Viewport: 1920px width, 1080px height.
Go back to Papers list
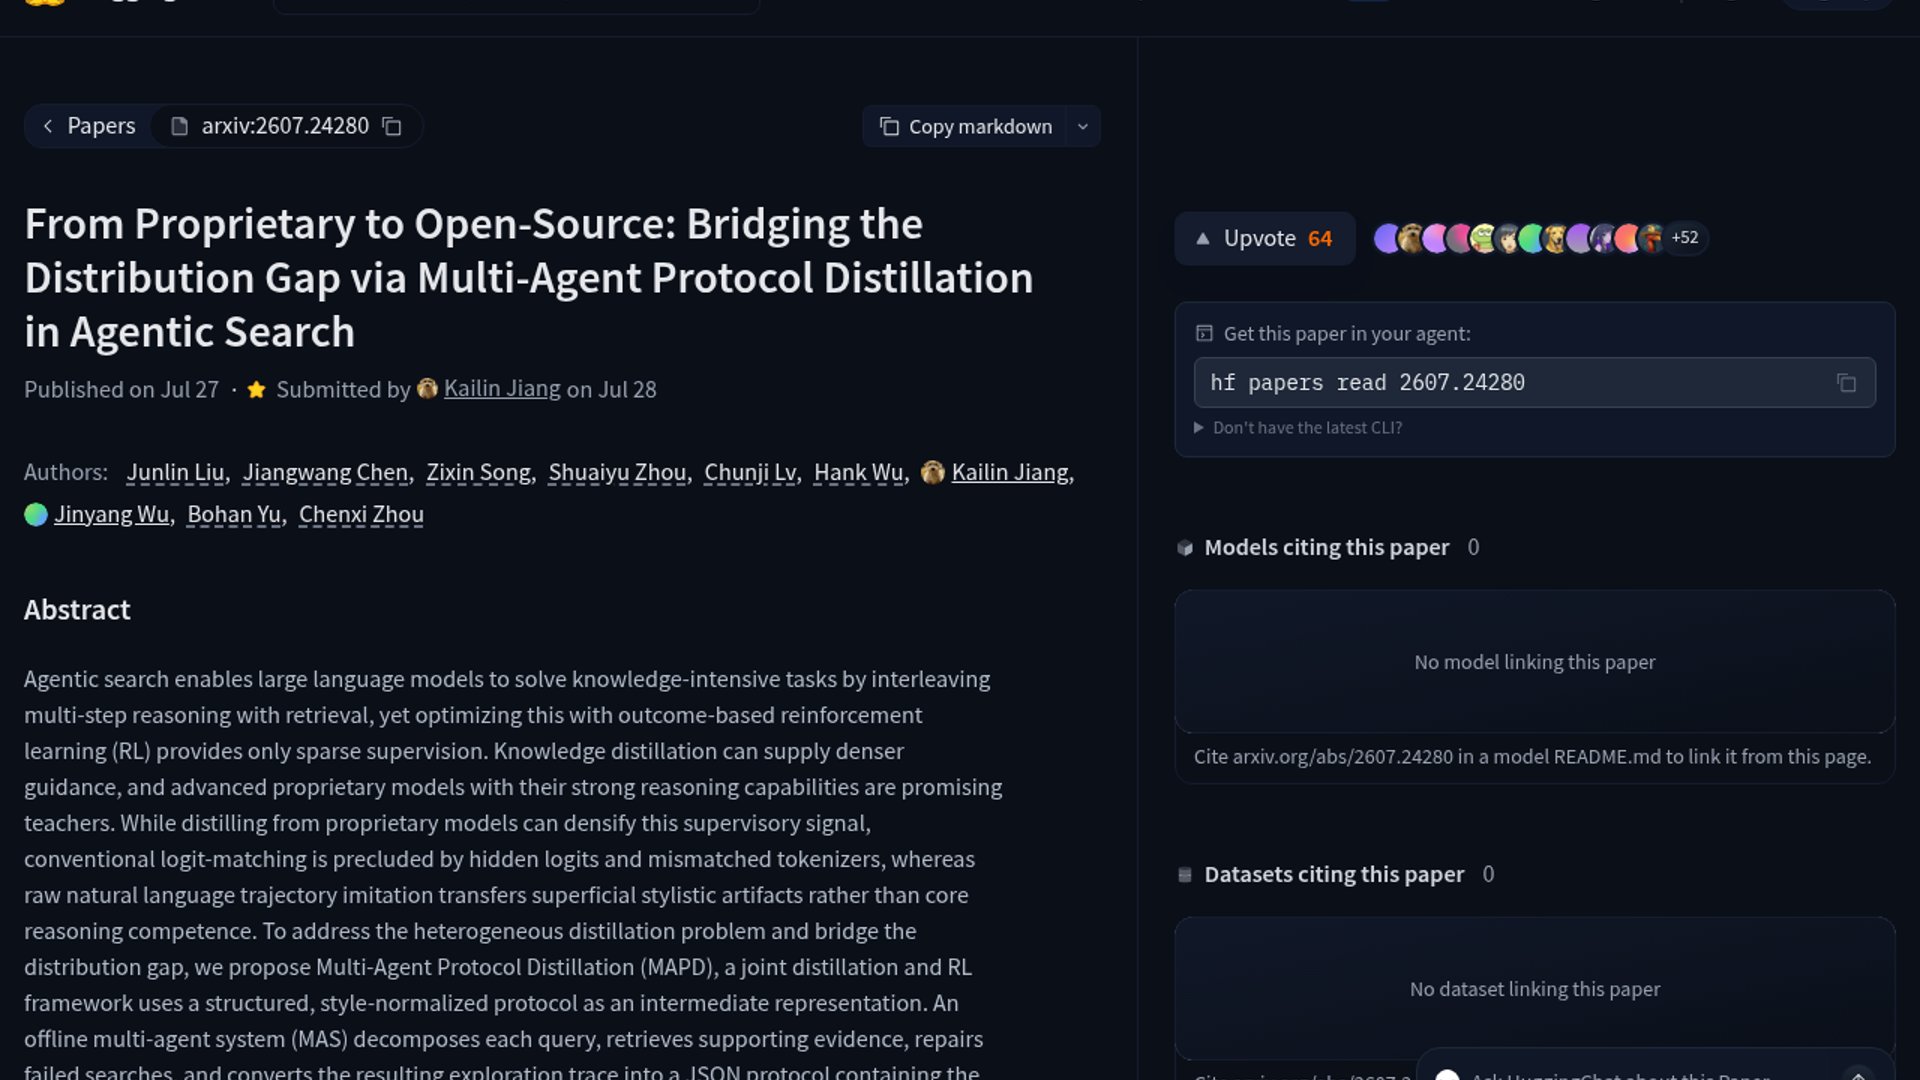89,126
